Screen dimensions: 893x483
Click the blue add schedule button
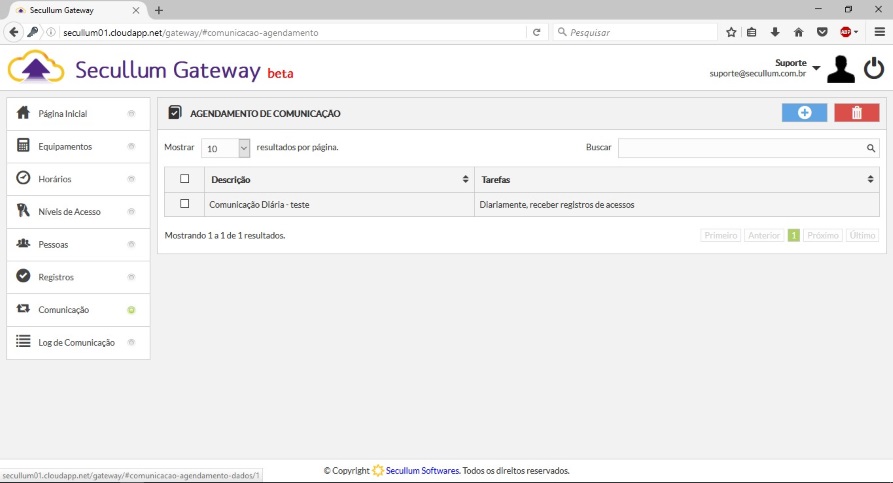click(804, 113)
